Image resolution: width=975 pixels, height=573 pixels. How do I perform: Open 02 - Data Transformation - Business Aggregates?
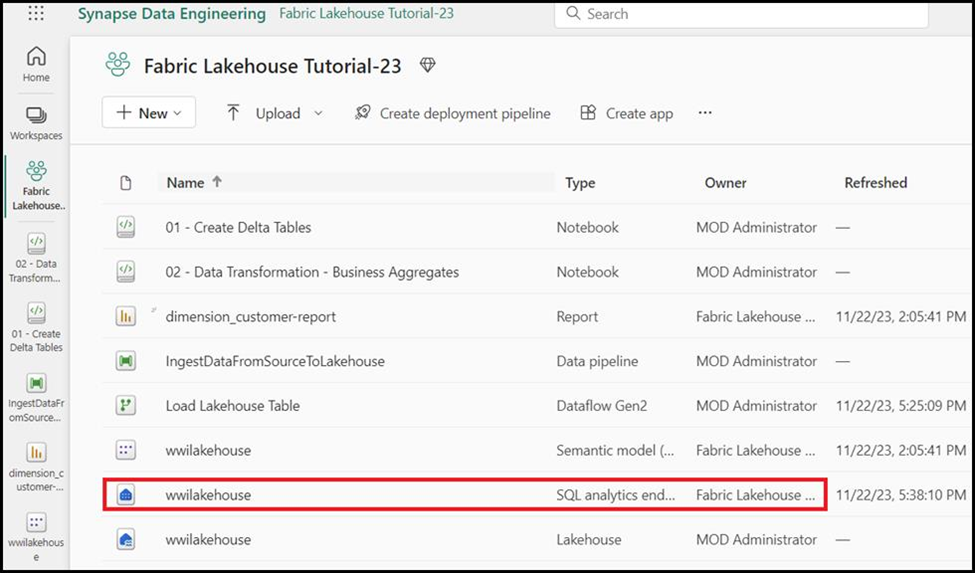[312, 272]
